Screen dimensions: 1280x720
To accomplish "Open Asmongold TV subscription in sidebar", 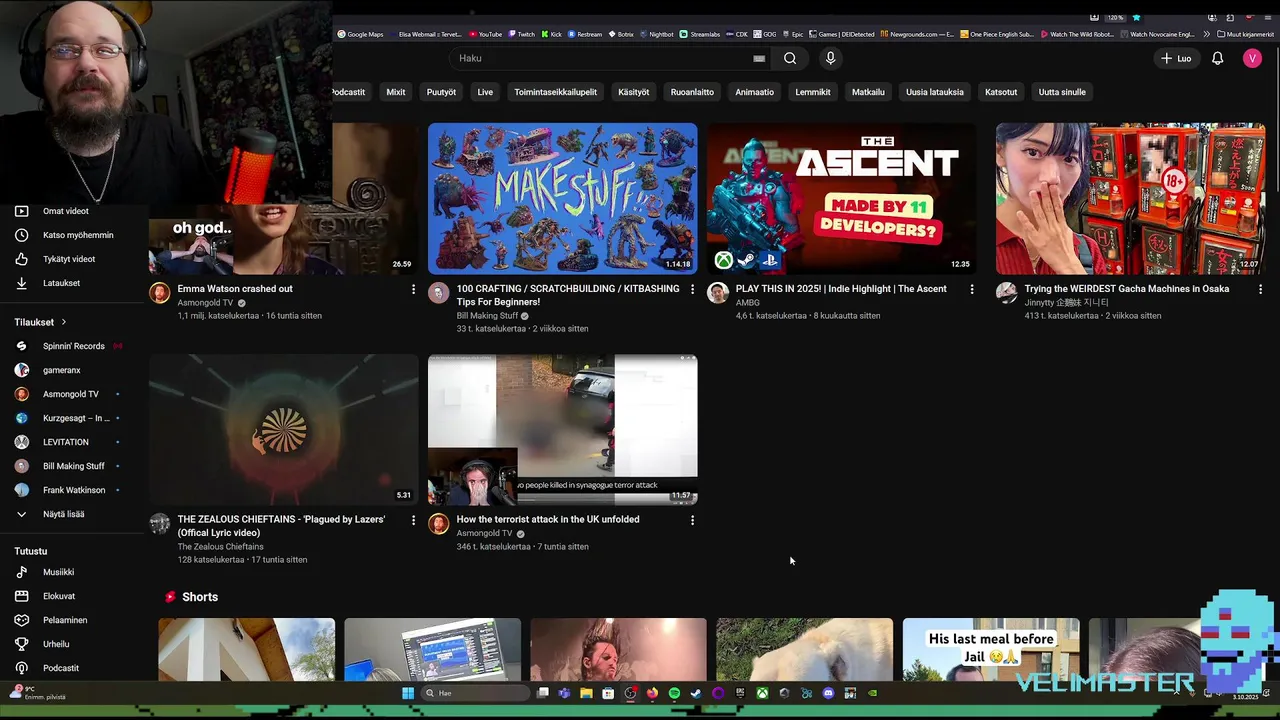I will click(70, 394).
